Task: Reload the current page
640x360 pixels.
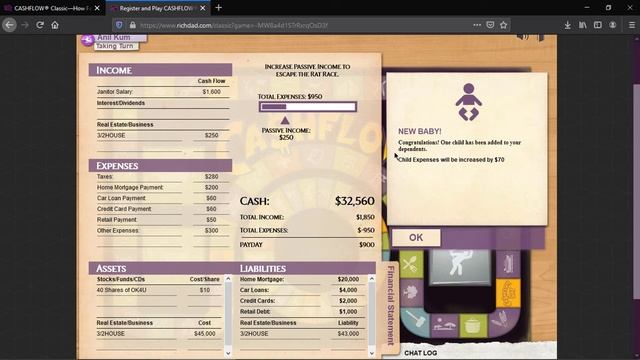Action: (40, 25)
